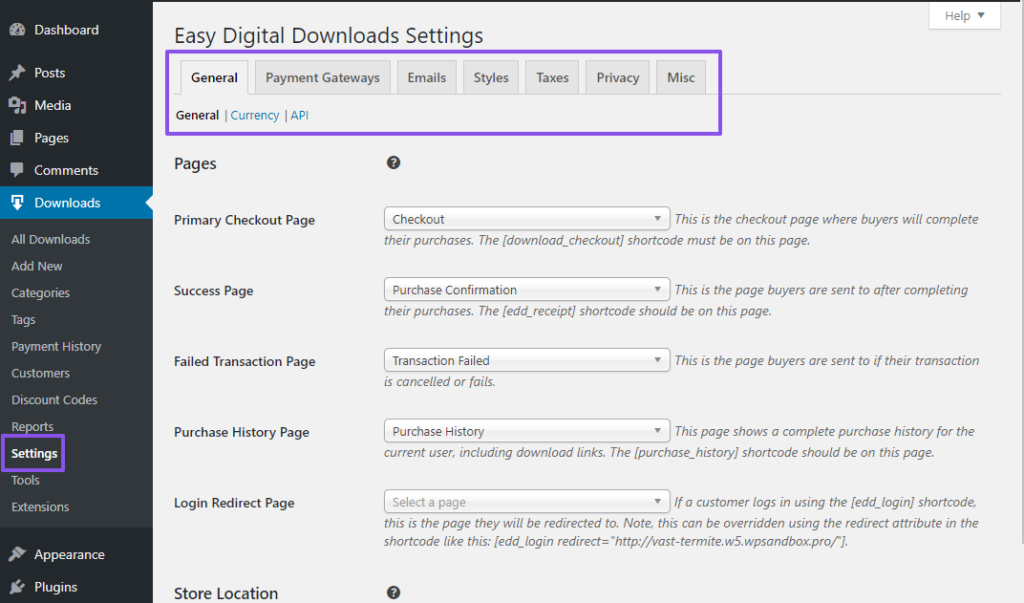This screenshot has width=1024, height=603.
Task: Open Discount Codes in the sidebar
Action: point(54,400)
